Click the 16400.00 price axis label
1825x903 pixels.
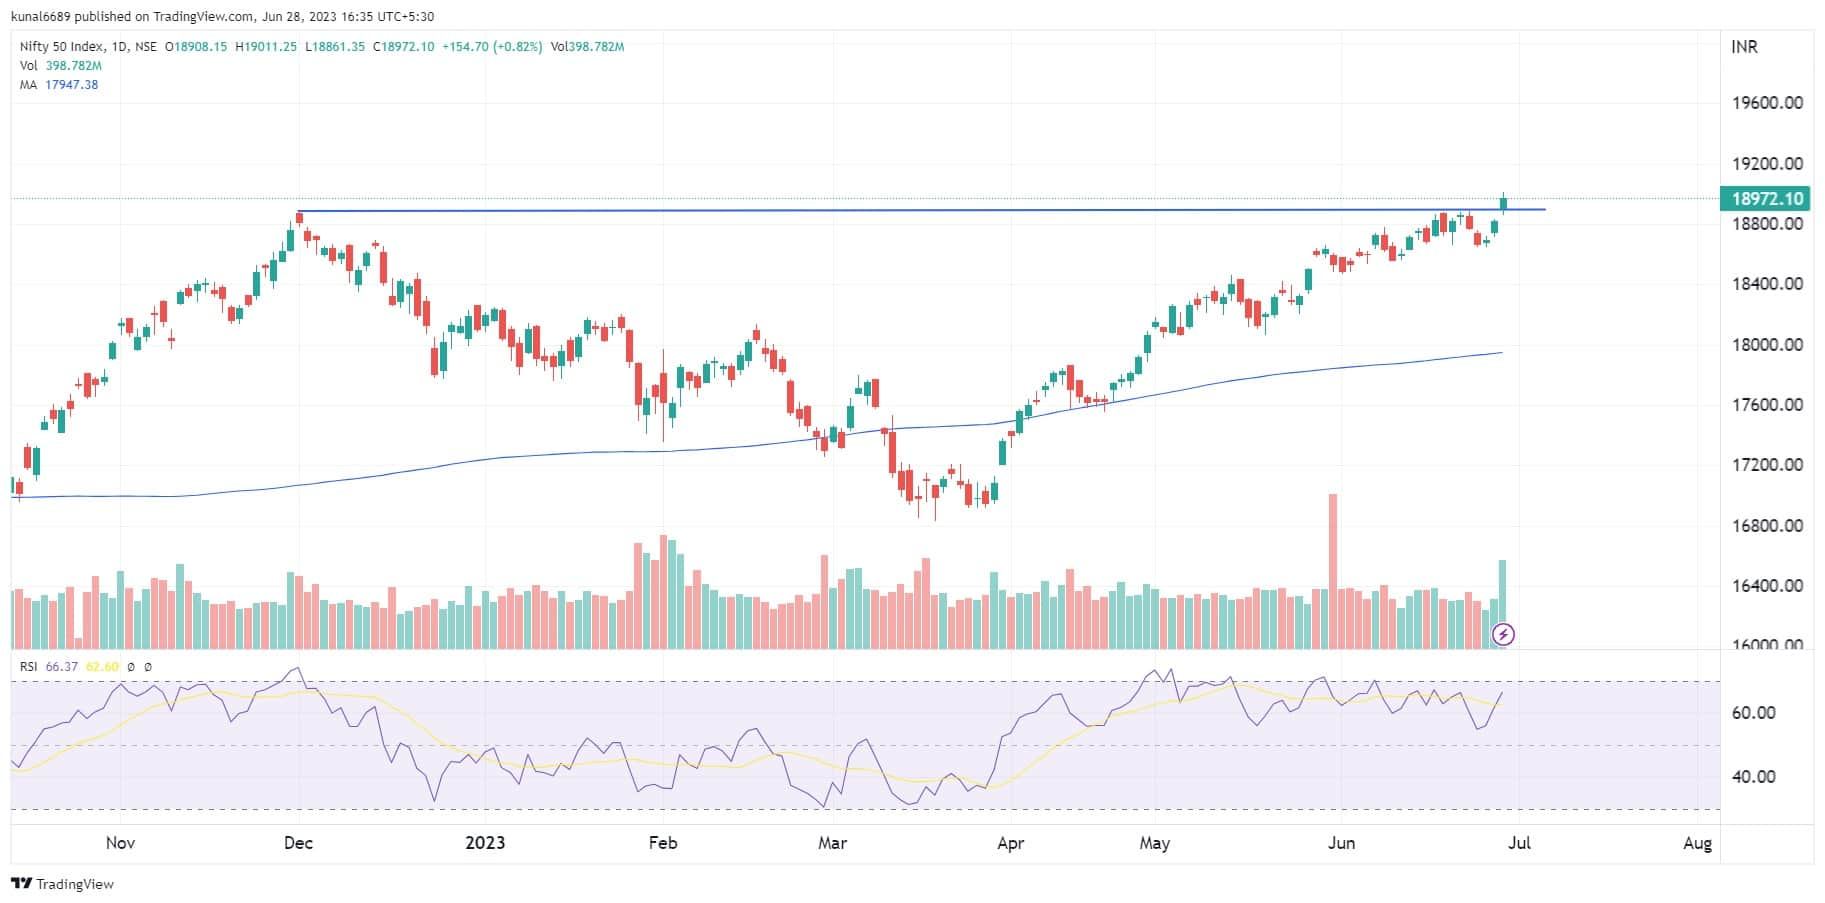pyautogui.click(x=1767, y=585)
